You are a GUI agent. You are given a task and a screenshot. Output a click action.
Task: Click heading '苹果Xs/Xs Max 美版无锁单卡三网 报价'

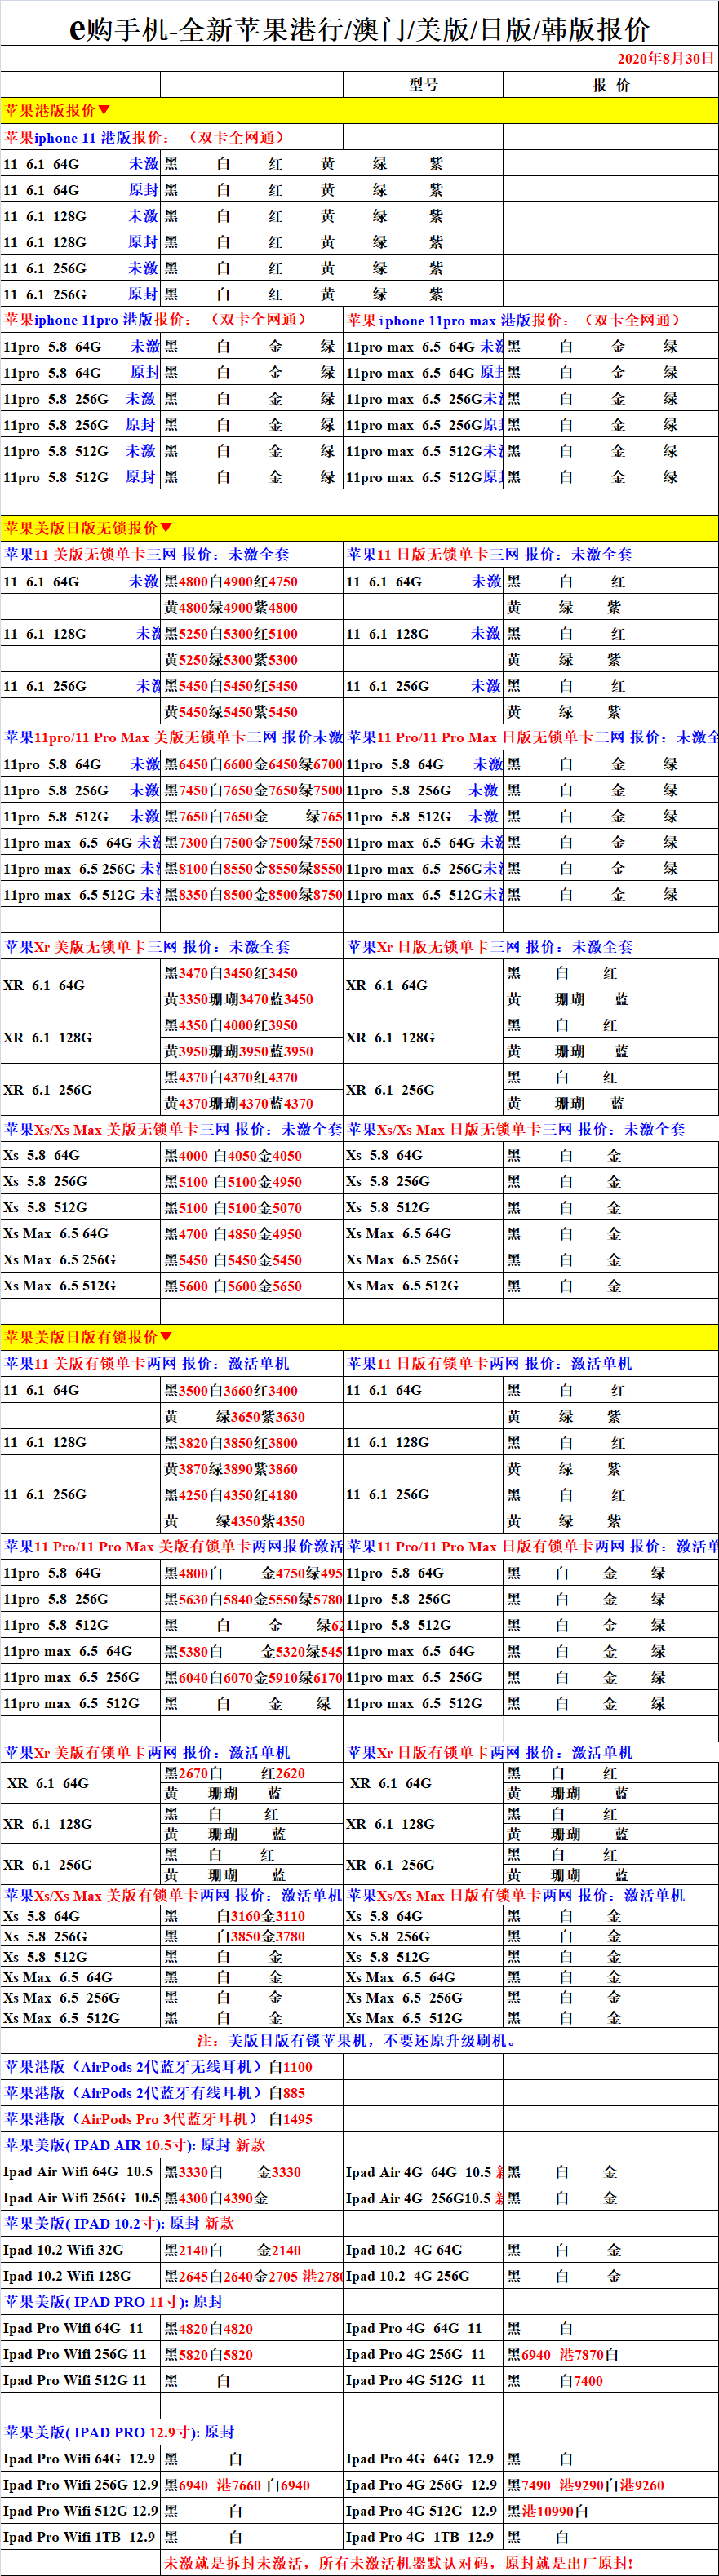172,1129
